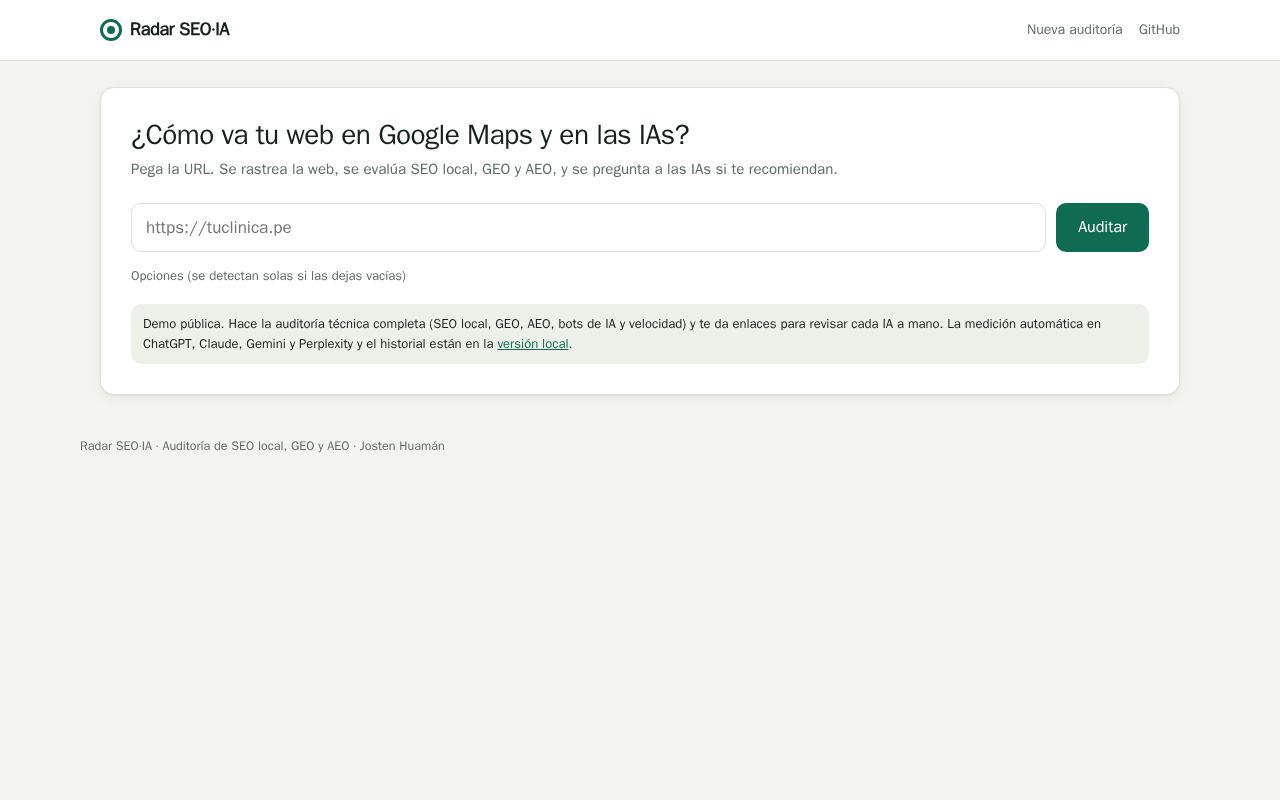Click the footer text mentioning Josten Huamán

262,446
